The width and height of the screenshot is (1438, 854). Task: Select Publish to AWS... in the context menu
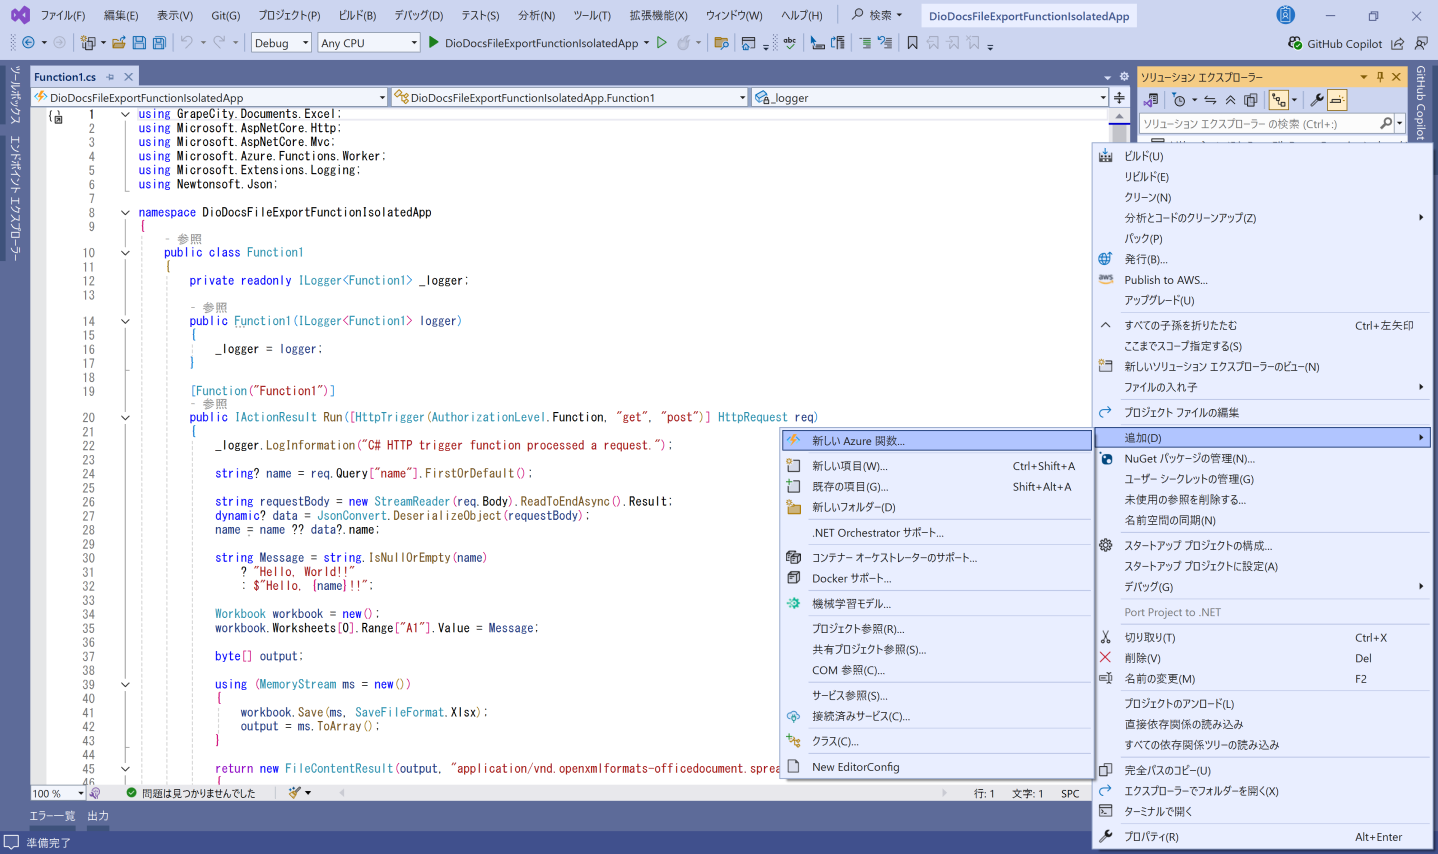(x=1263, y=280)
